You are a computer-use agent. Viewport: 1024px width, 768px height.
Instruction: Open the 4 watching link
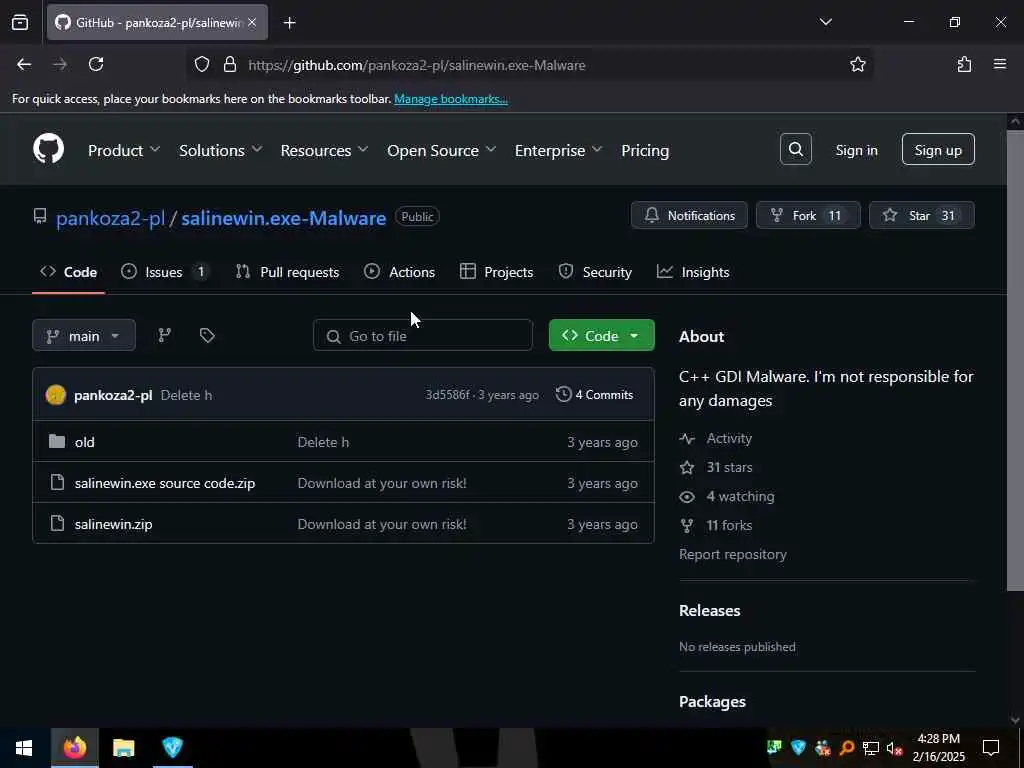740,496
